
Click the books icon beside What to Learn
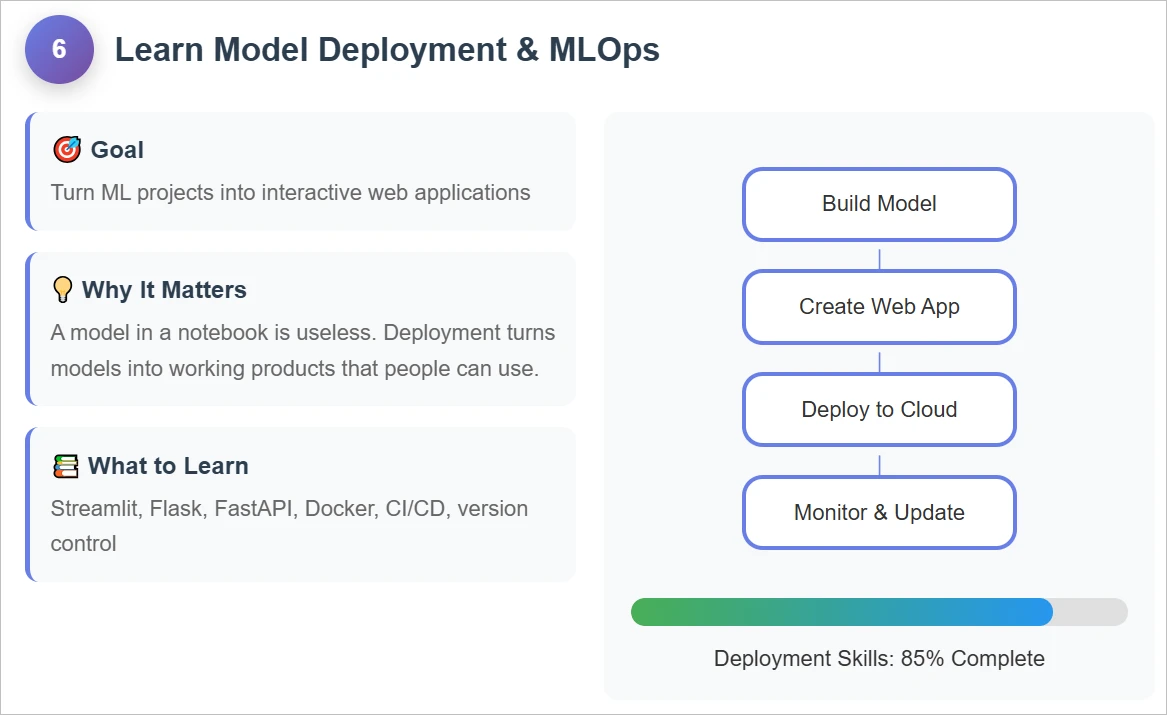tap(65, 466)
